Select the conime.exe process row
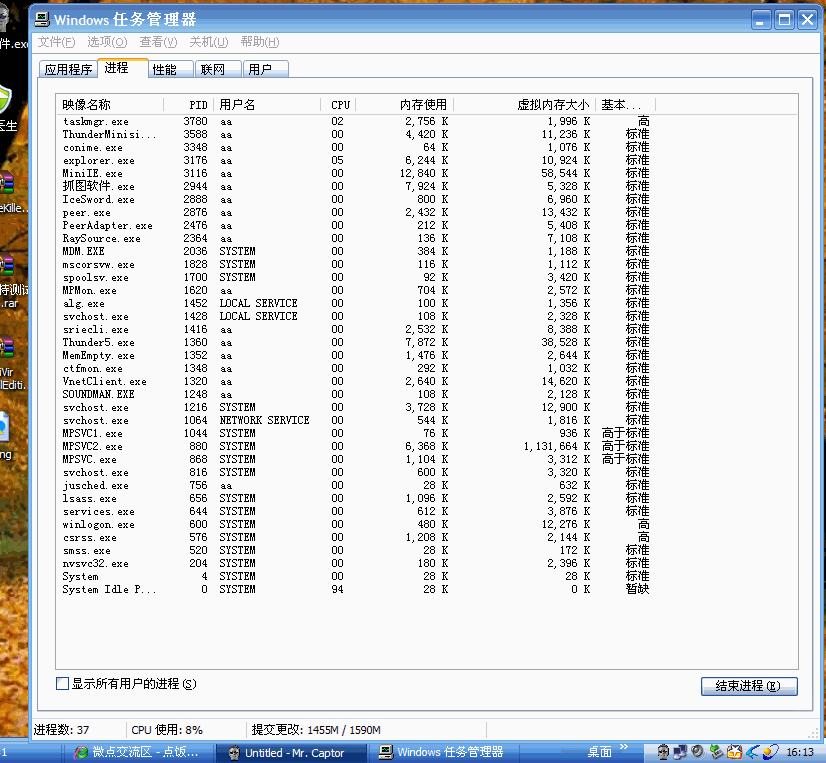Image resolution: width=826 pixels, height=763 pixels. coord(356,148)
